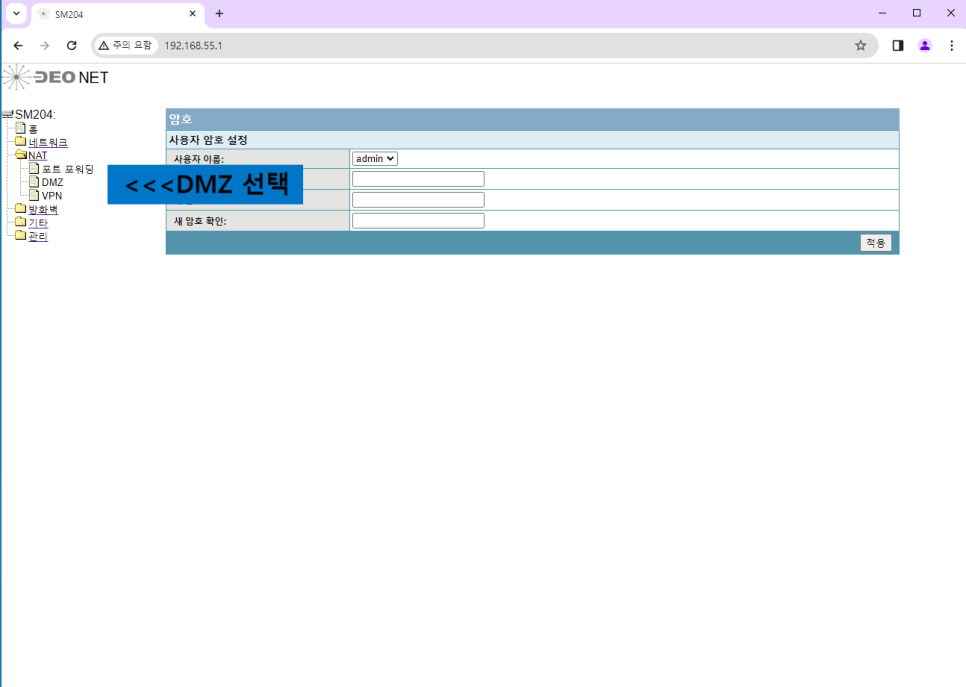Click the security warning indicator
This screenshot has width=966, height=687.
coord(126,46)
